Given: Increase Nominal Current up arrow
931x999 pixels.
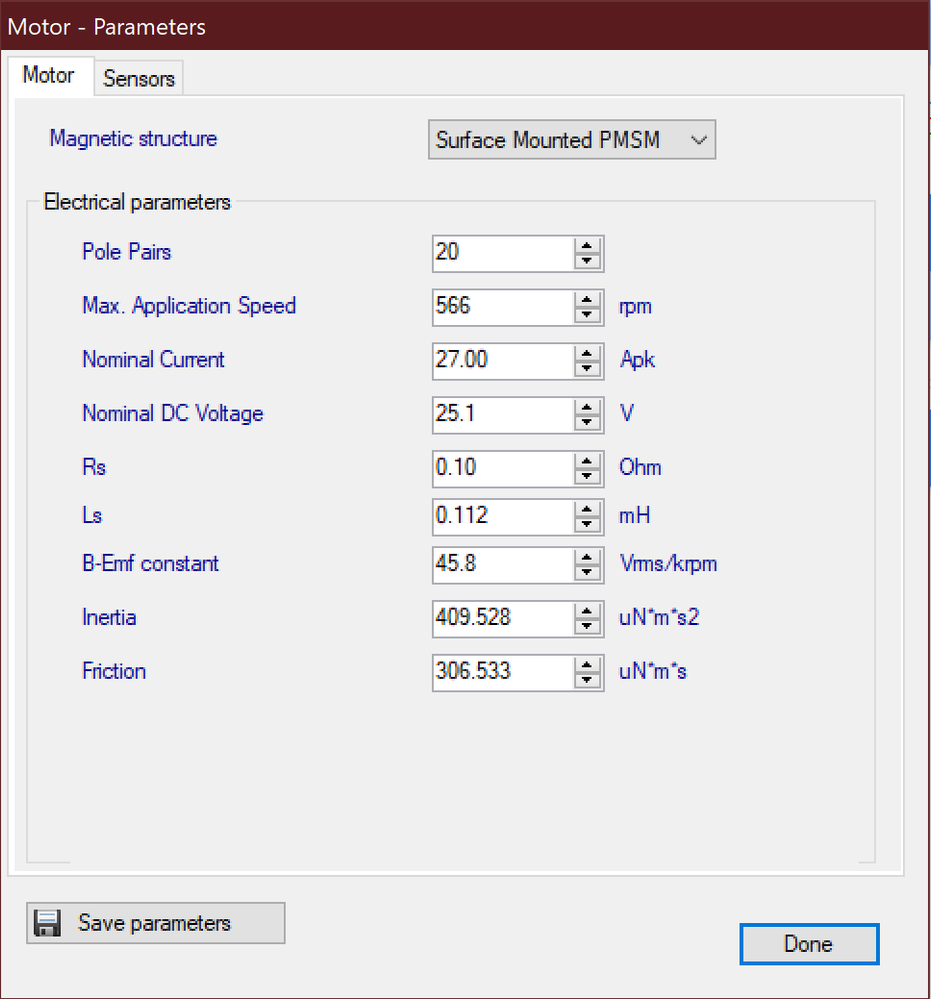Looking at the screenshot, I should (587, 354).
